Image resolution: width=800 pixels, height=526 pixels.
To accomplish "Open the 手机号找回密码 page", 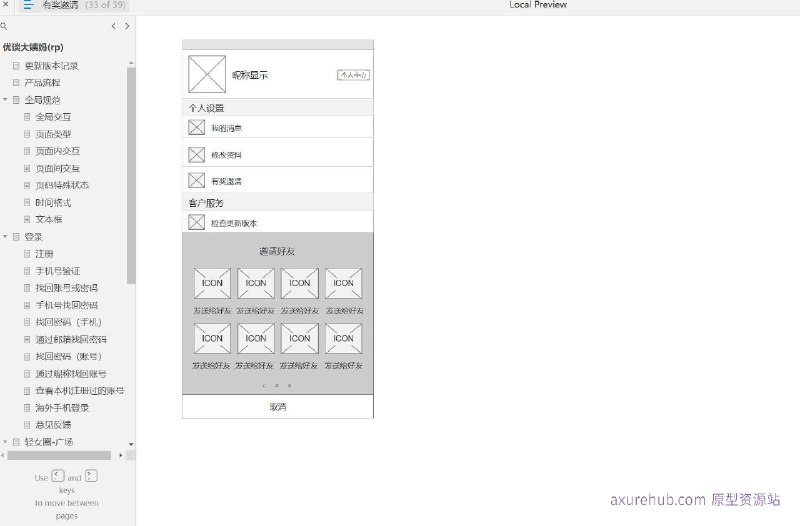I will click(x=66, y=305).
